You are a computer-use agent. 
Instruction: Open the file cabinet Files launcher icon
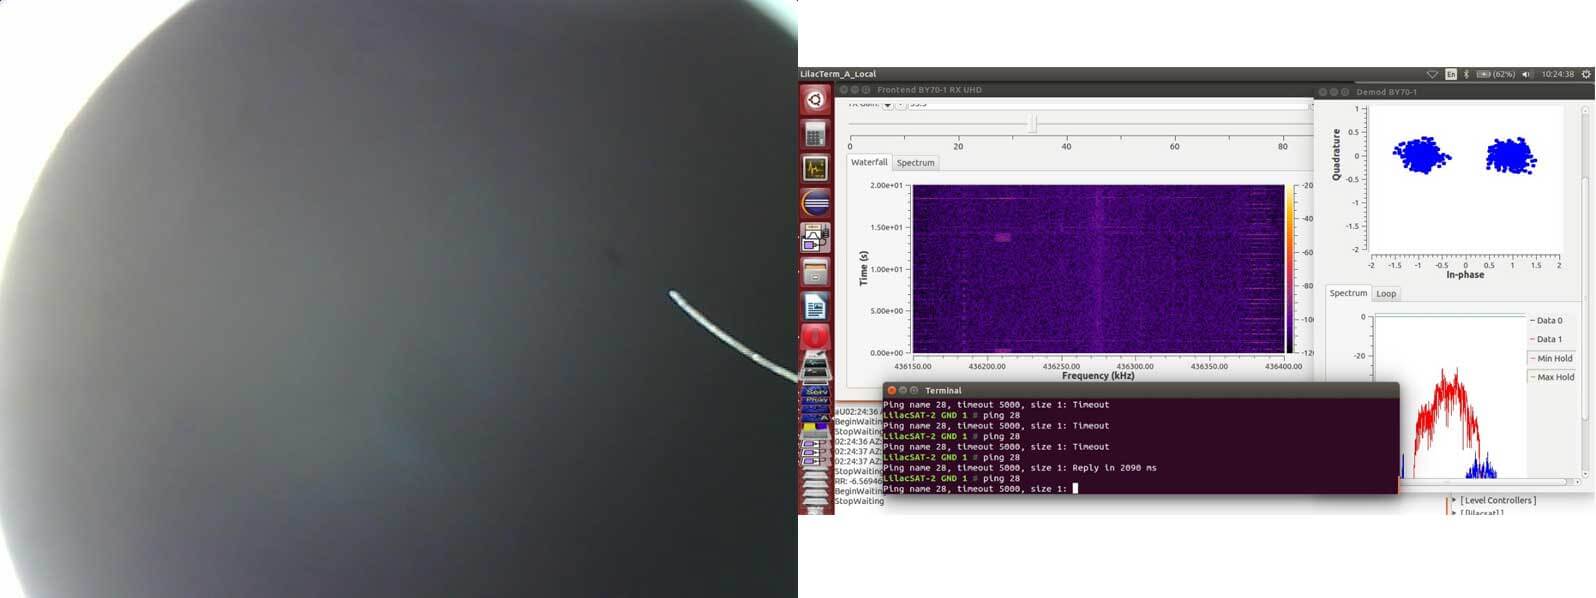click(x=815, y=272)
